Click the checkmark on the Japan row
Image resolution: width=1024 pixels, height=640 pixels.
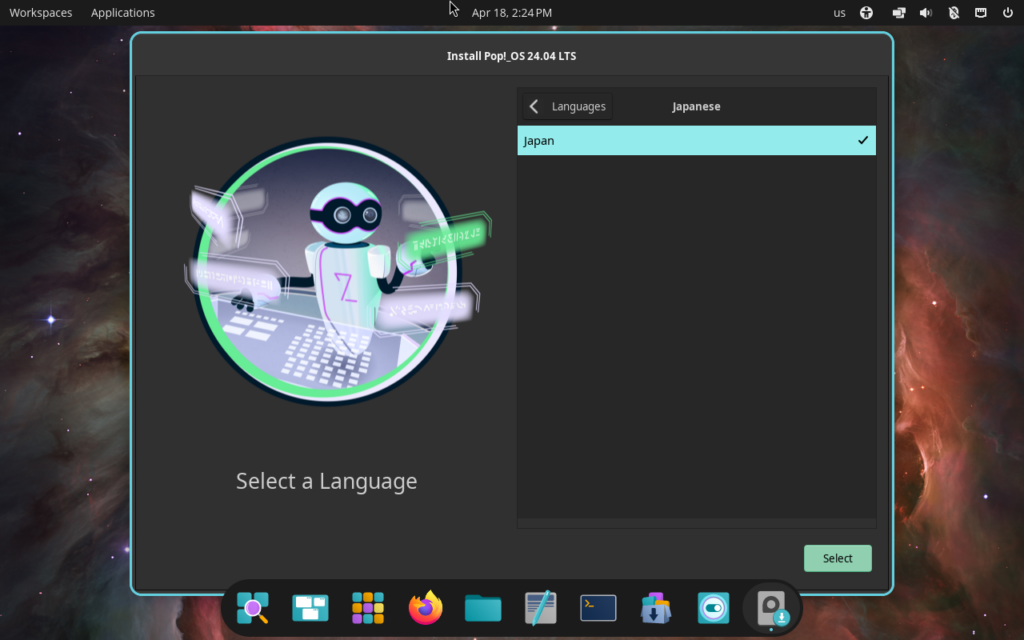click(x=862, y=141)
